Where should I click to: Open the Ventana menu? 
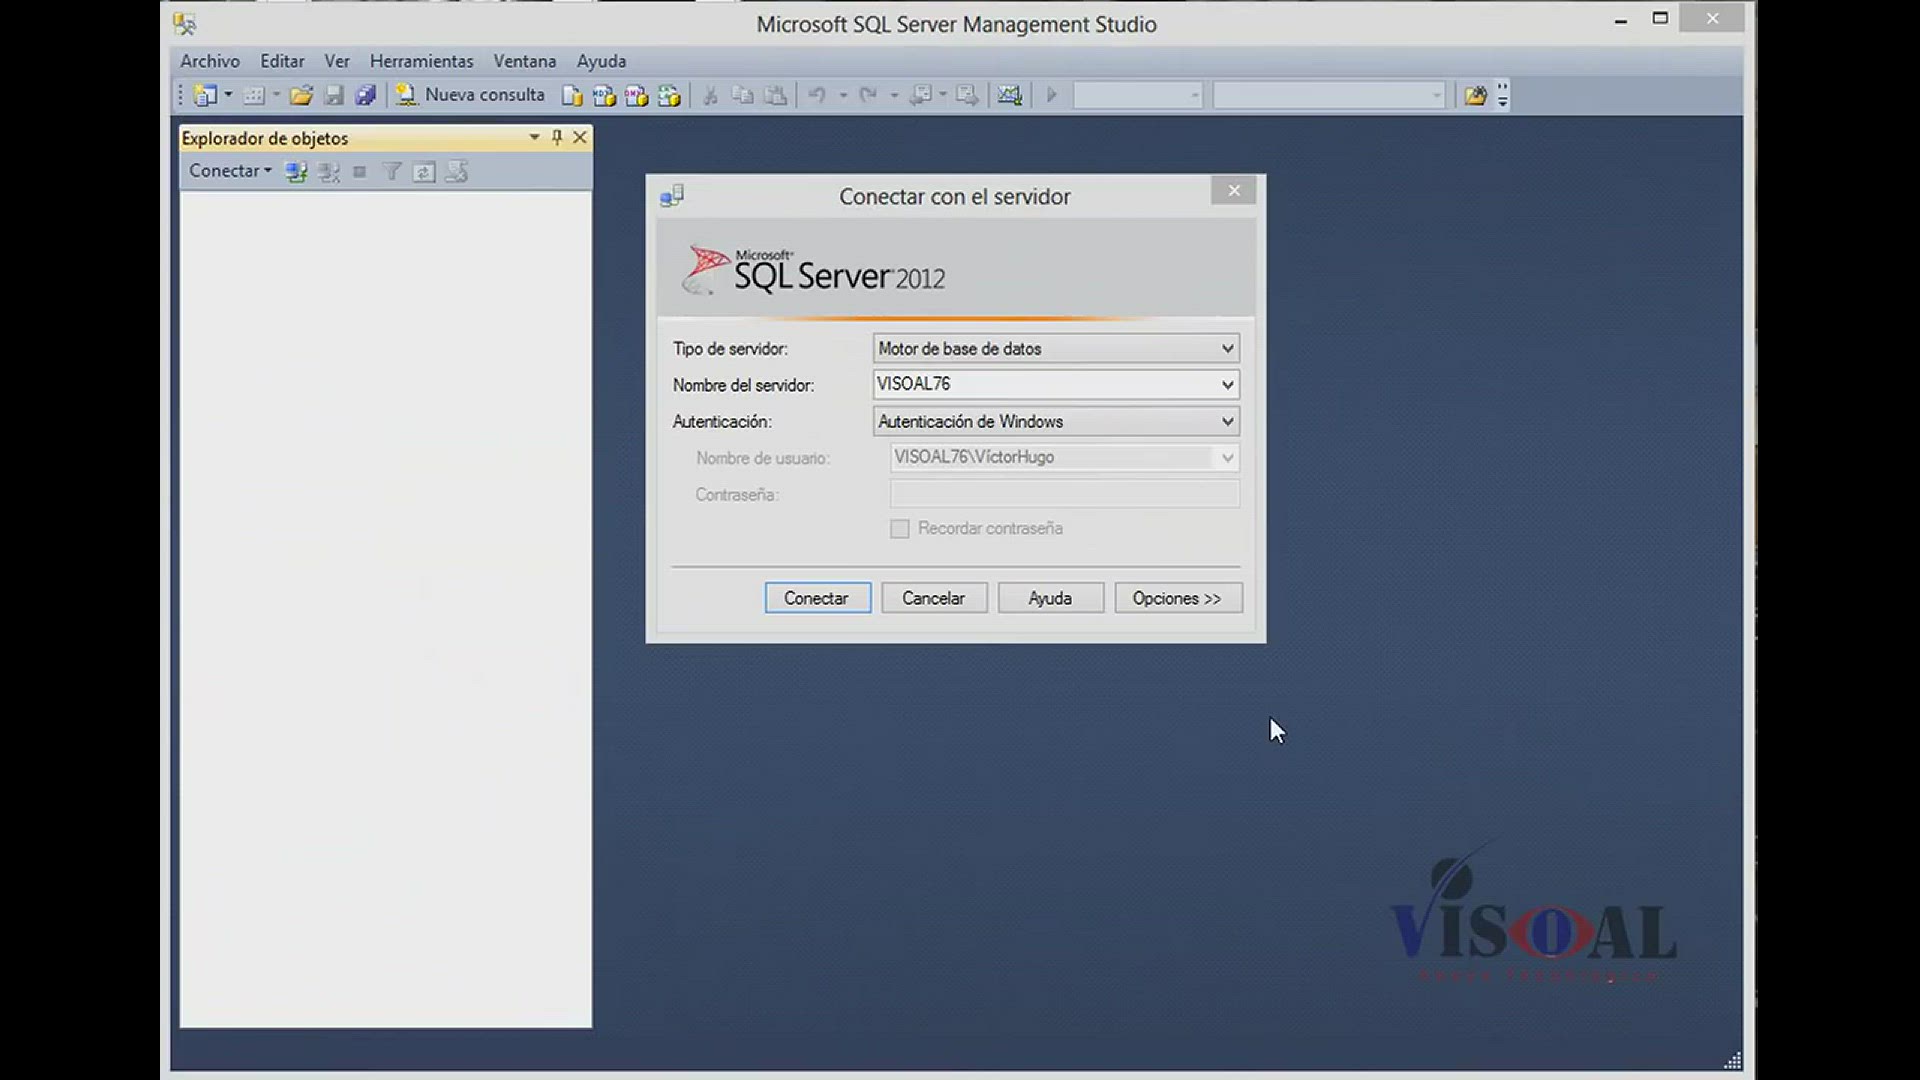click(525, 61)
